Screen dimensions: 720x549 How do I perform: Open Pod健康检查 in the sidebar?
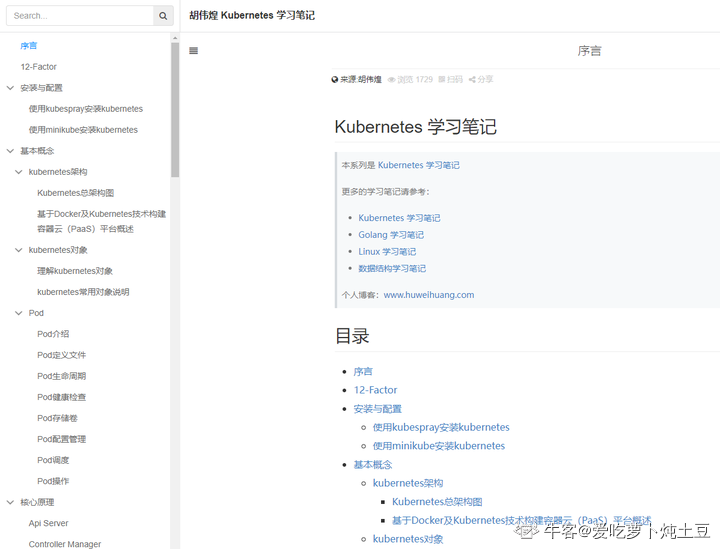(x=62, y=397)
